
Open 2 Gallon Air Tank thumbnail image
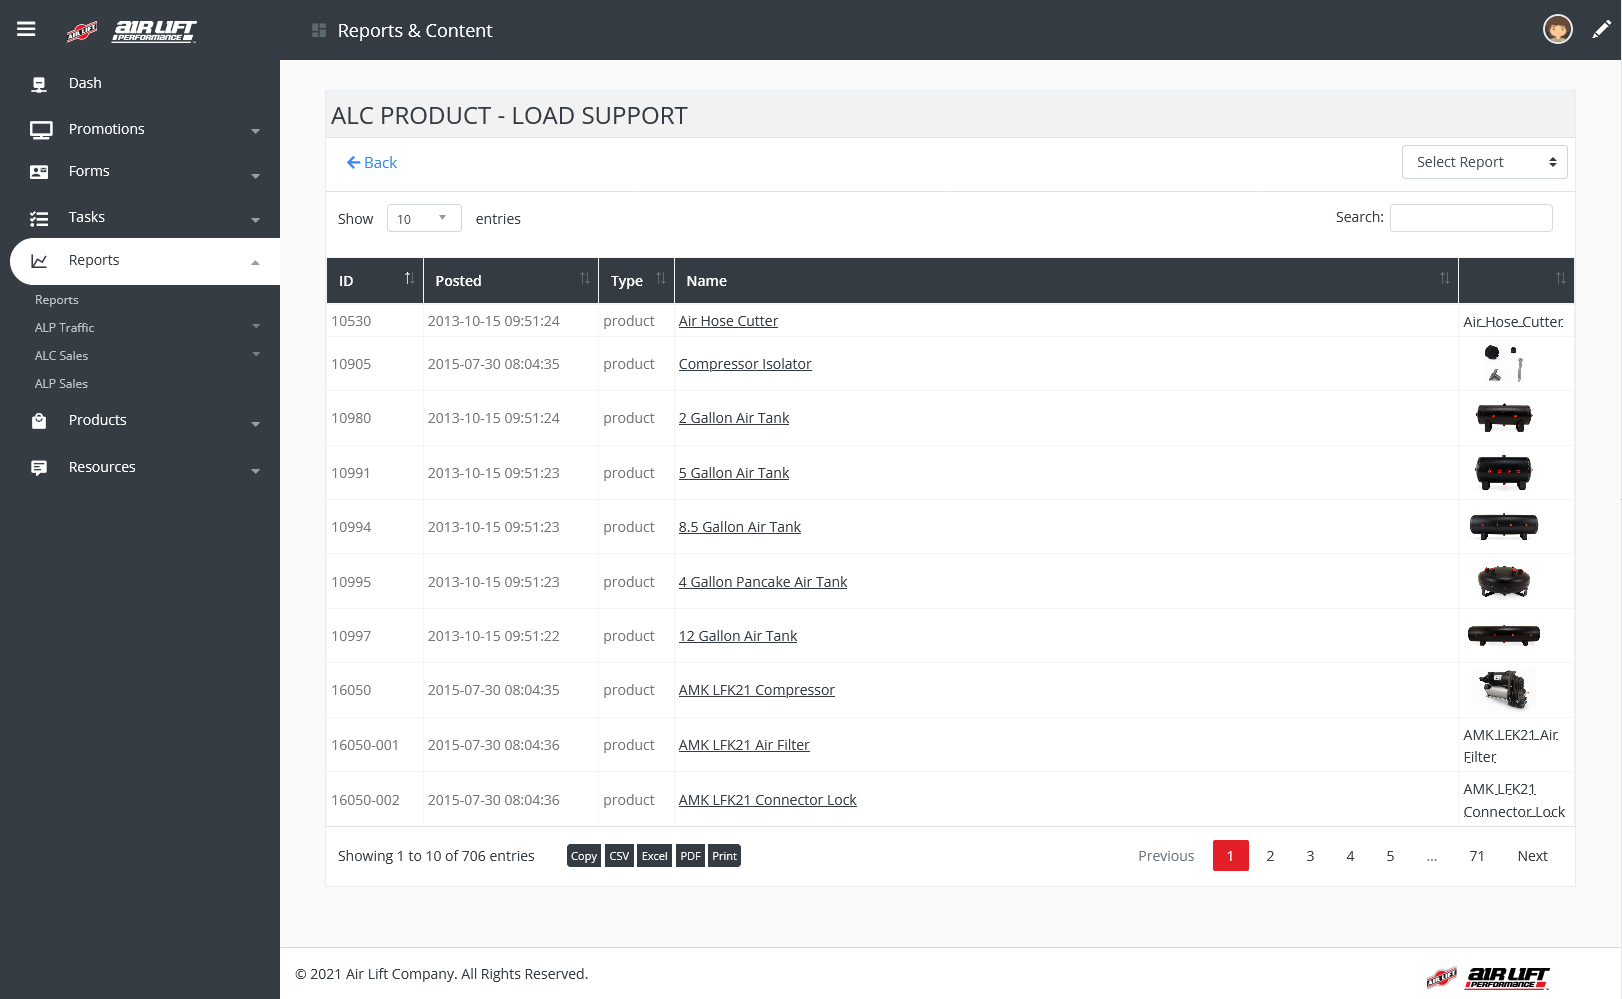(1504, 417)
